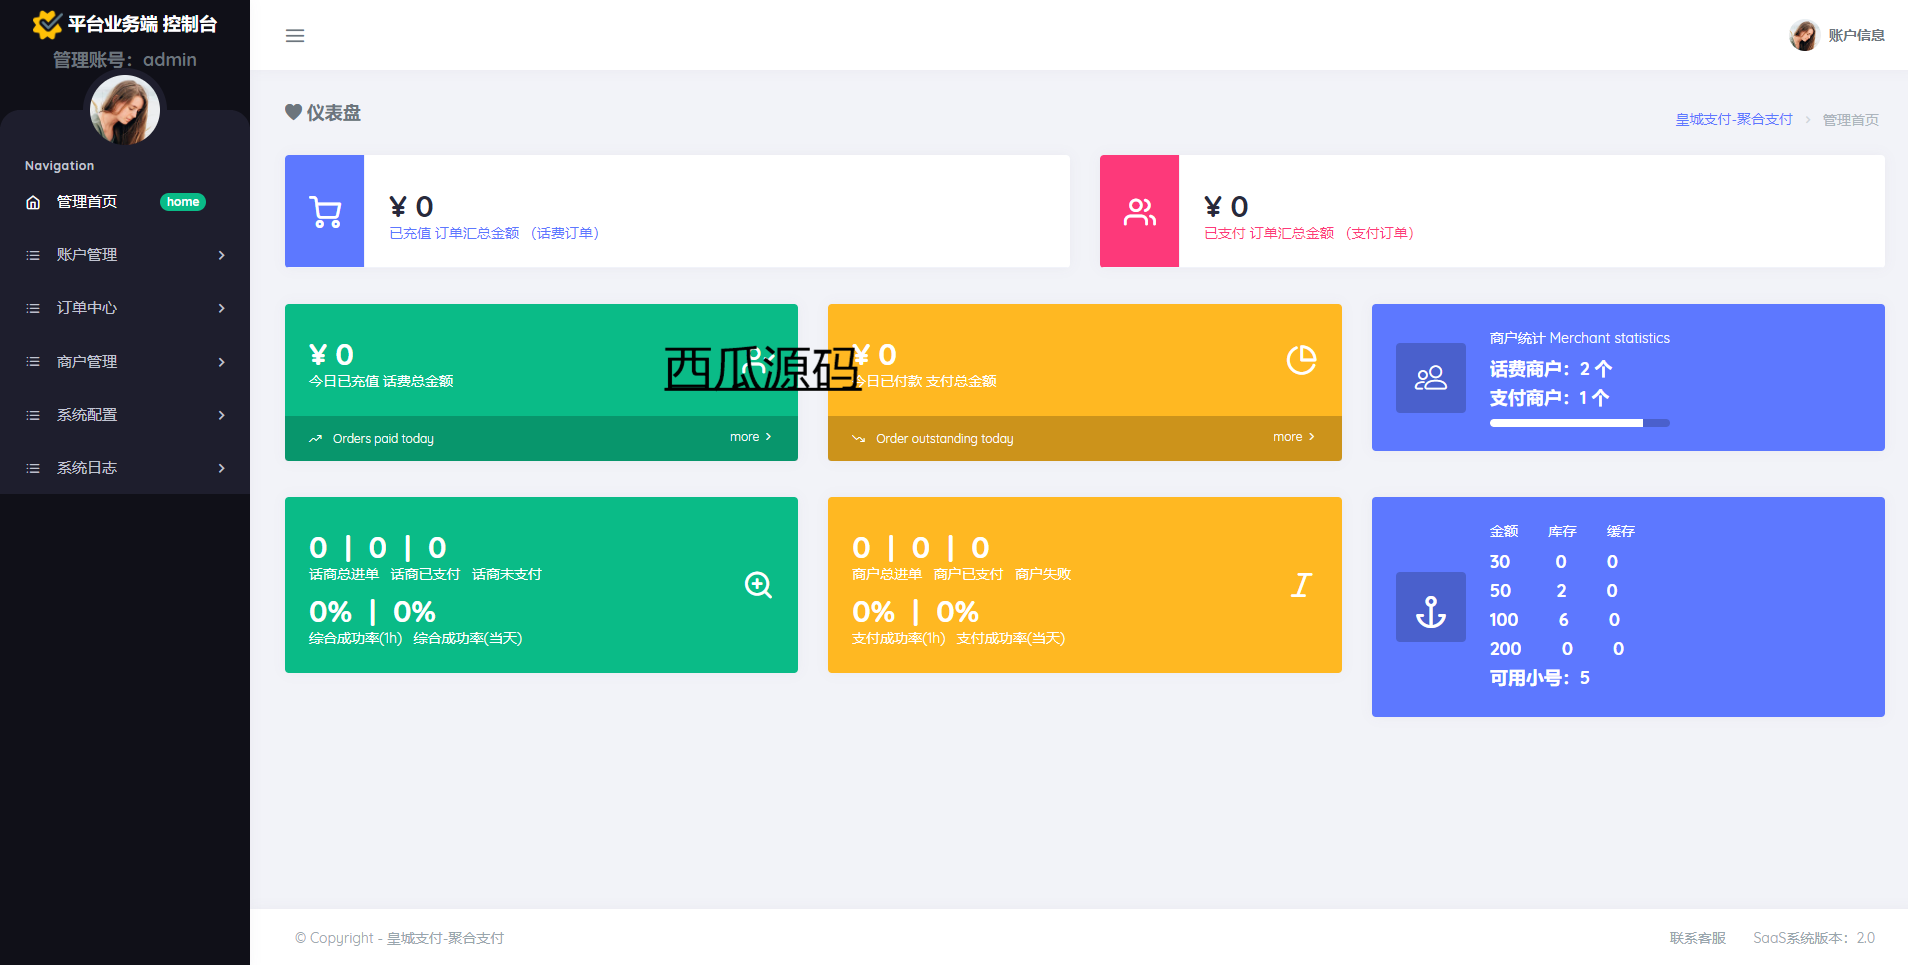Open the 账户管理 menu item
Image resolution: width=1908 pixels, height=965 pixels.
click(x=125, y=255)
